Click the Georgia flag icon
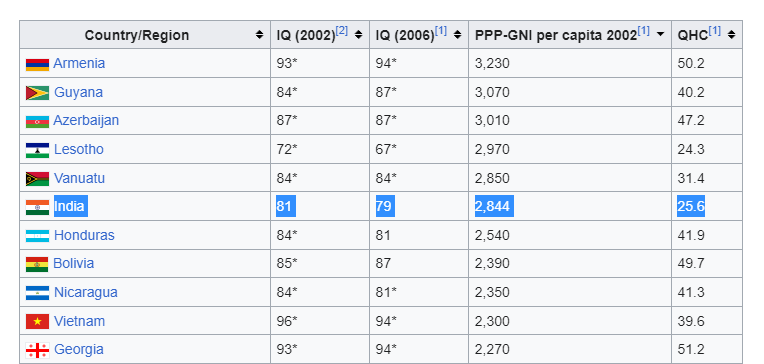 click(38, 350)
